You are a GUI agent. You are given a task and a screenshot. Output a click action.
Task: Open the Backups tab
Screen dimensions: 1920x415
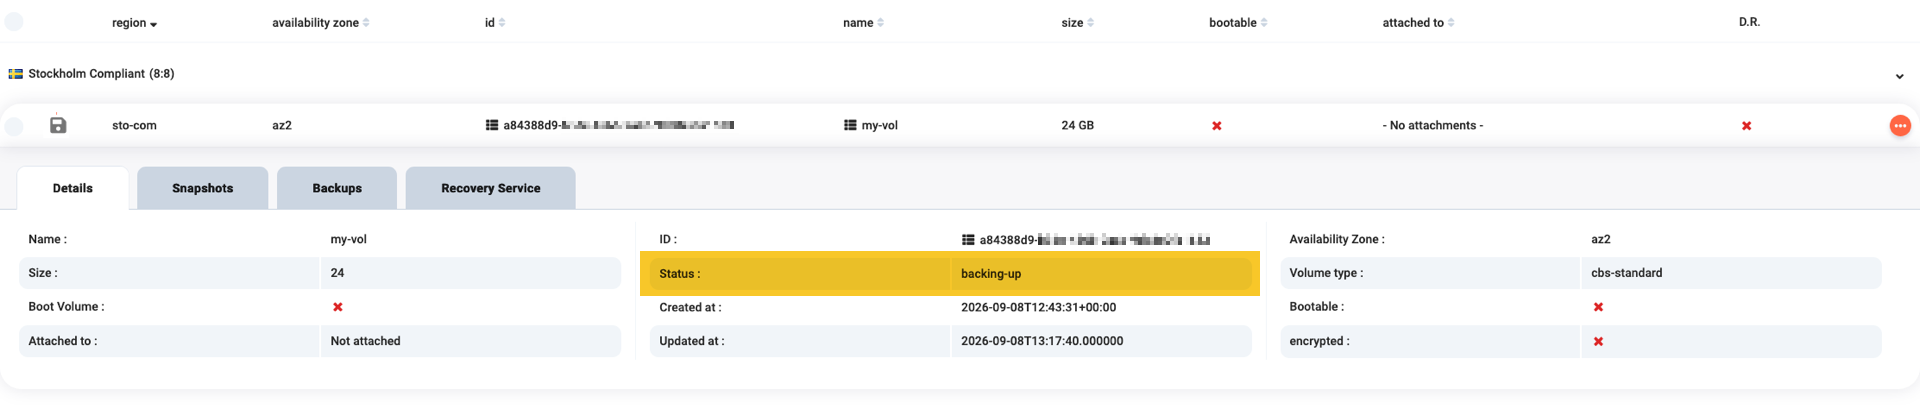337,188
